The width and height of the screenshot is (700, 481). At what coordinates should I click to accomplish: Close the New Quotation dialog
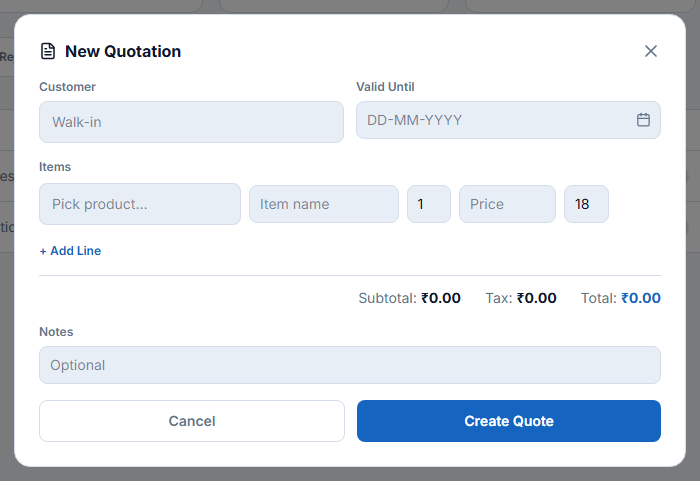(650, 51)
